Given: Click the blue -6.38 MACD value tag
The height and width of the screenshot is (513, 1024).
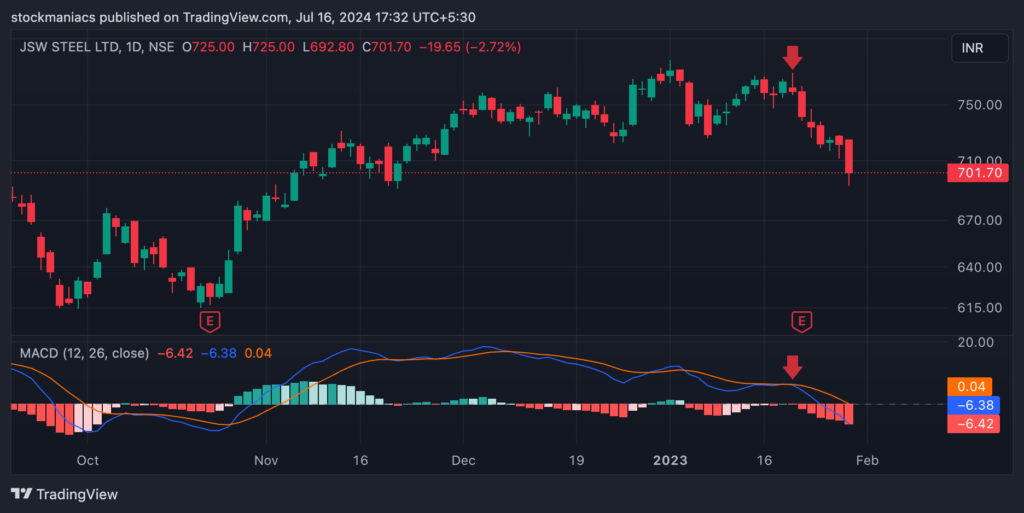Looking at the screenshot, I should (973, 405).
